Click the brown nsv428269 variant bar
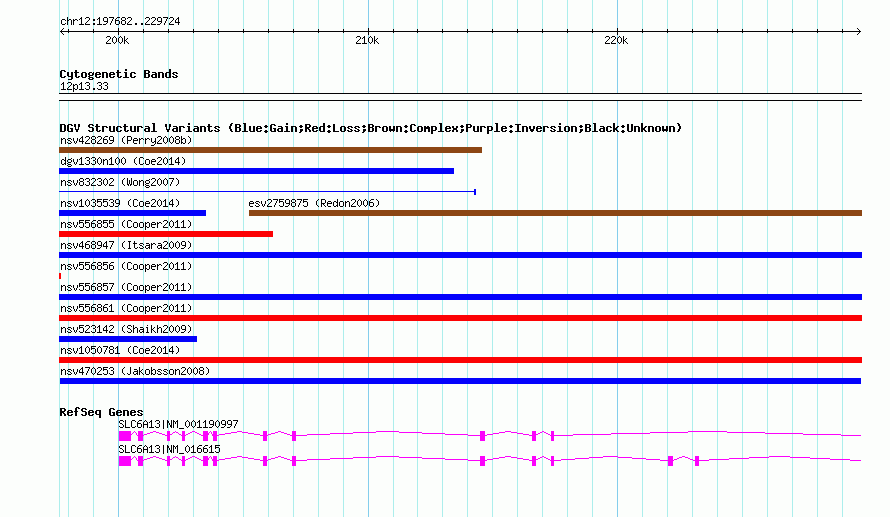The height and width of the screenshot is (517, 890). (x=270, y=150)
